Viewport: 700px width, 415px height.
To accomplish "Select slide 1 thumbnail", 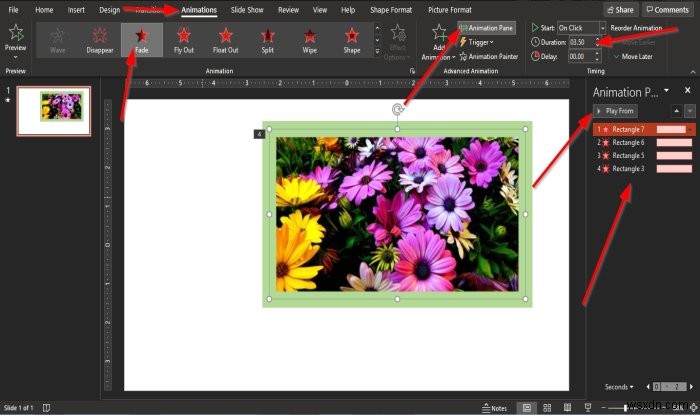I will point(54,111).
